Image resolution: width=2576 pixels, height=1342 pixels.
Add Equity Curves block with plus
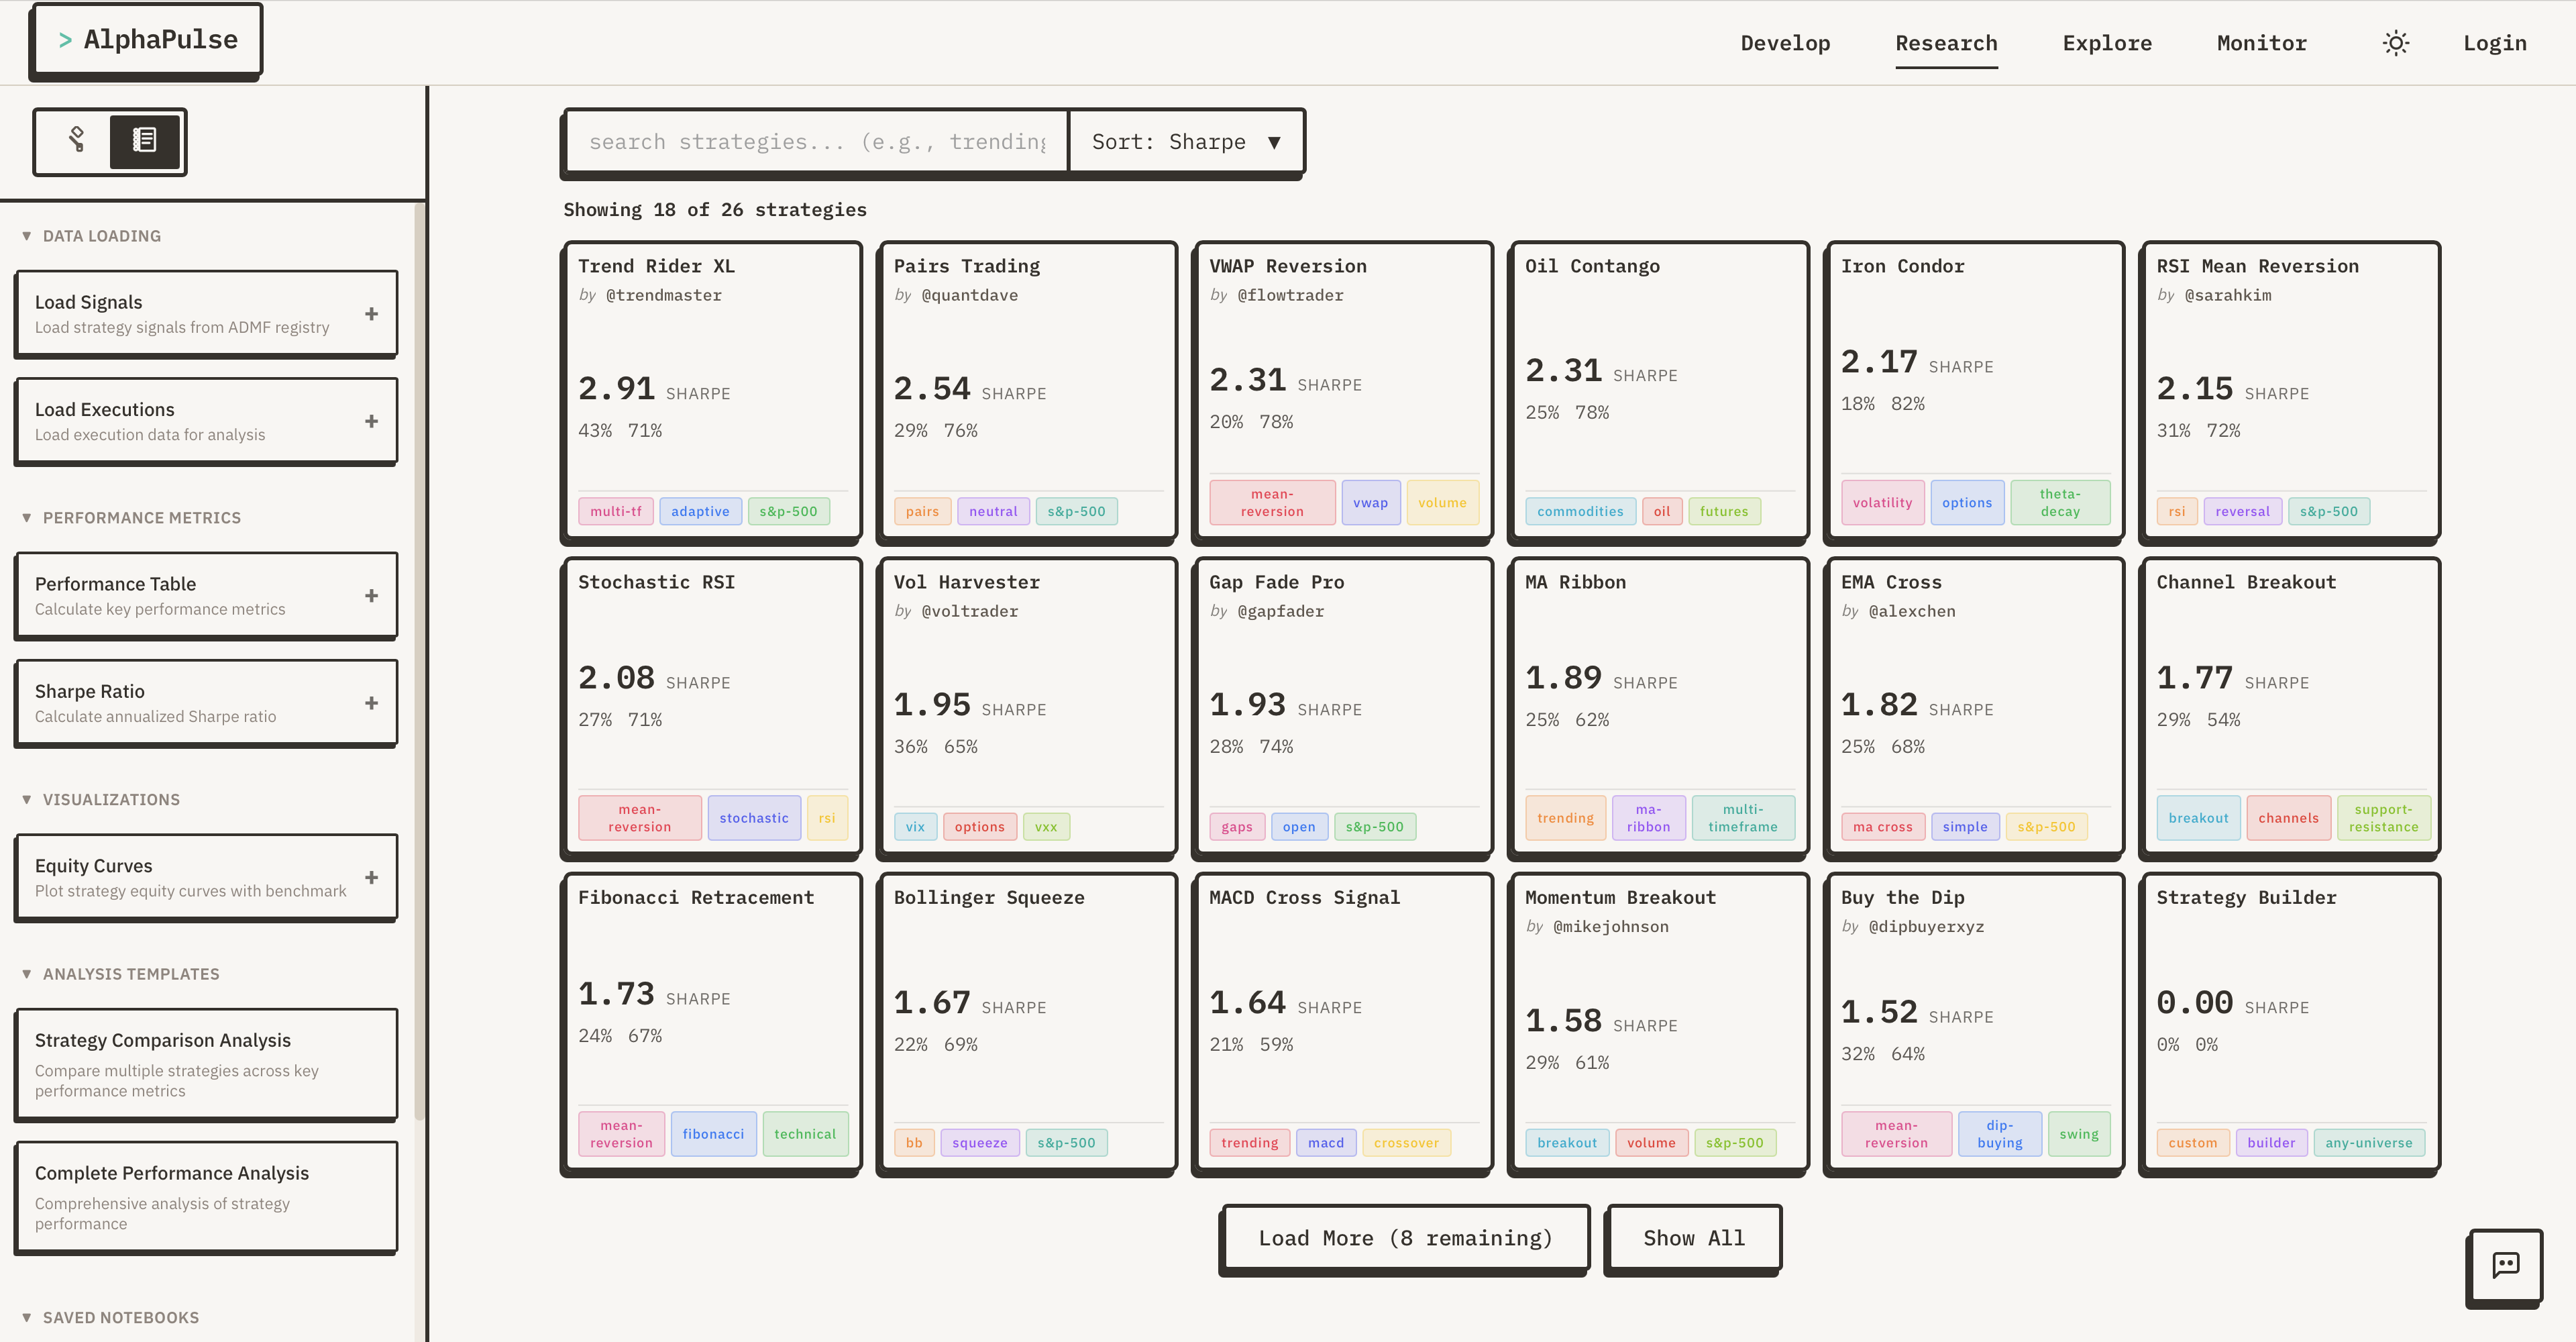tap(371, 877)
